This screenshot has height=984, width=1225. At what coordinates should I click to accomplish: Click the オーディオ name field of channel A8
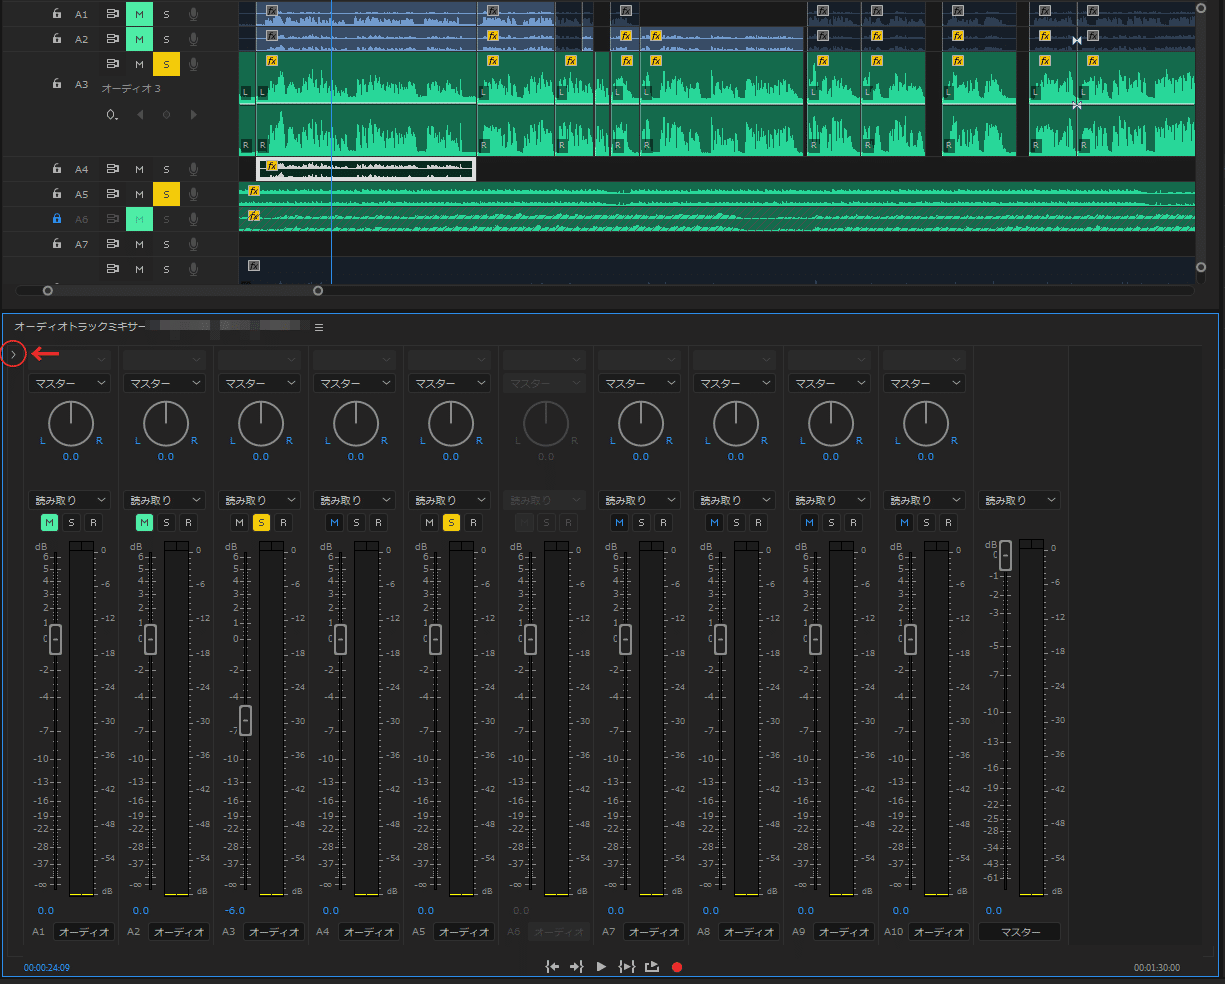pyautogui.click(x=750, y=932)
